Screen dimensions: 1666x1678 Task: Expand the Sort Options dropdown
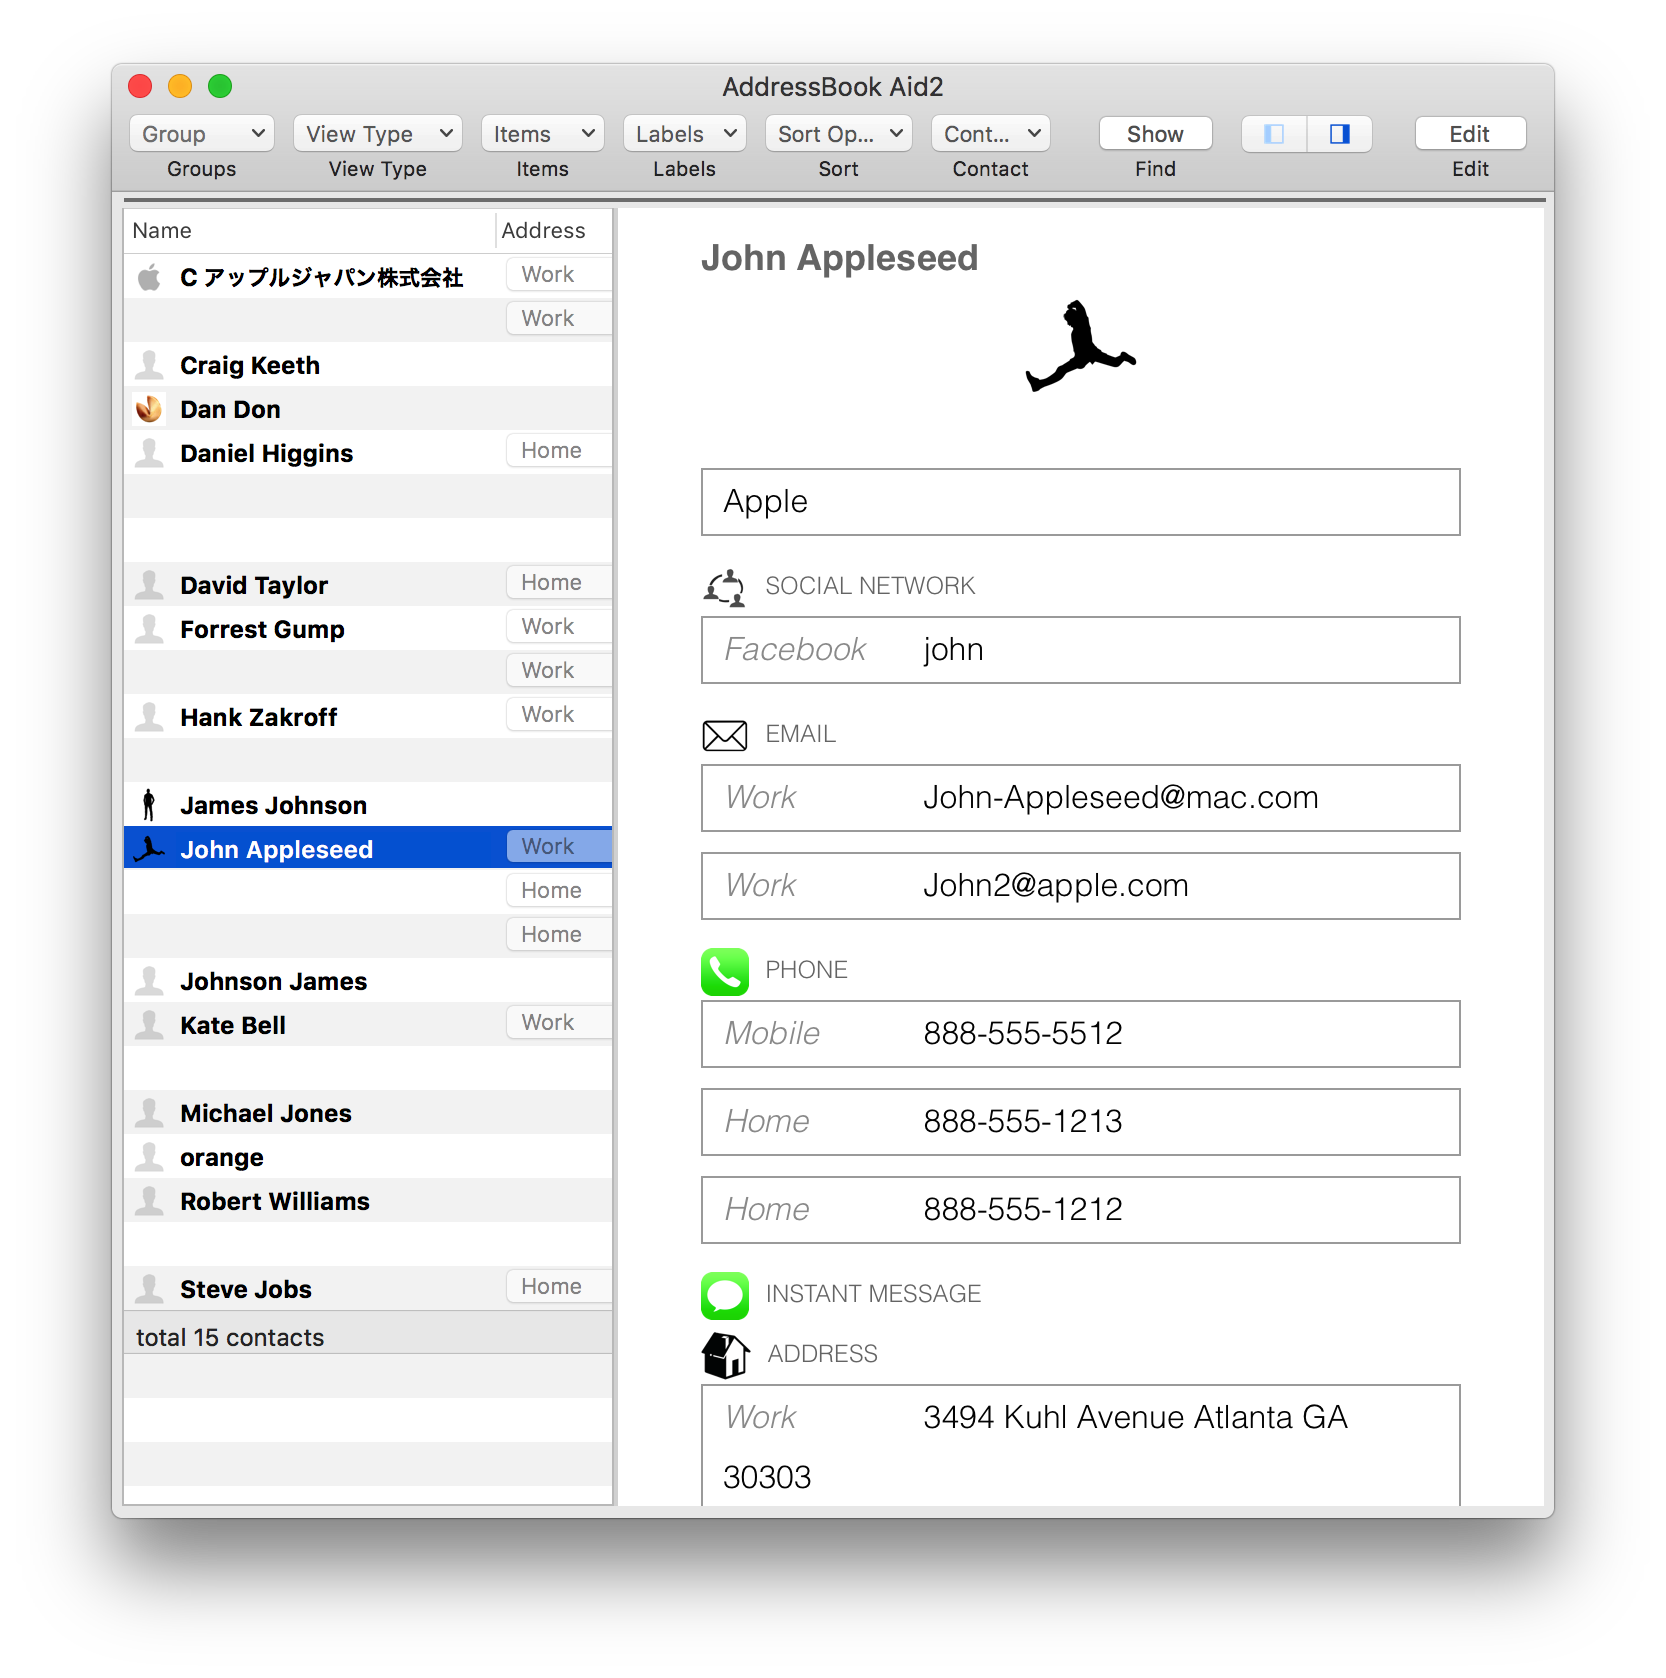(838, 134)
